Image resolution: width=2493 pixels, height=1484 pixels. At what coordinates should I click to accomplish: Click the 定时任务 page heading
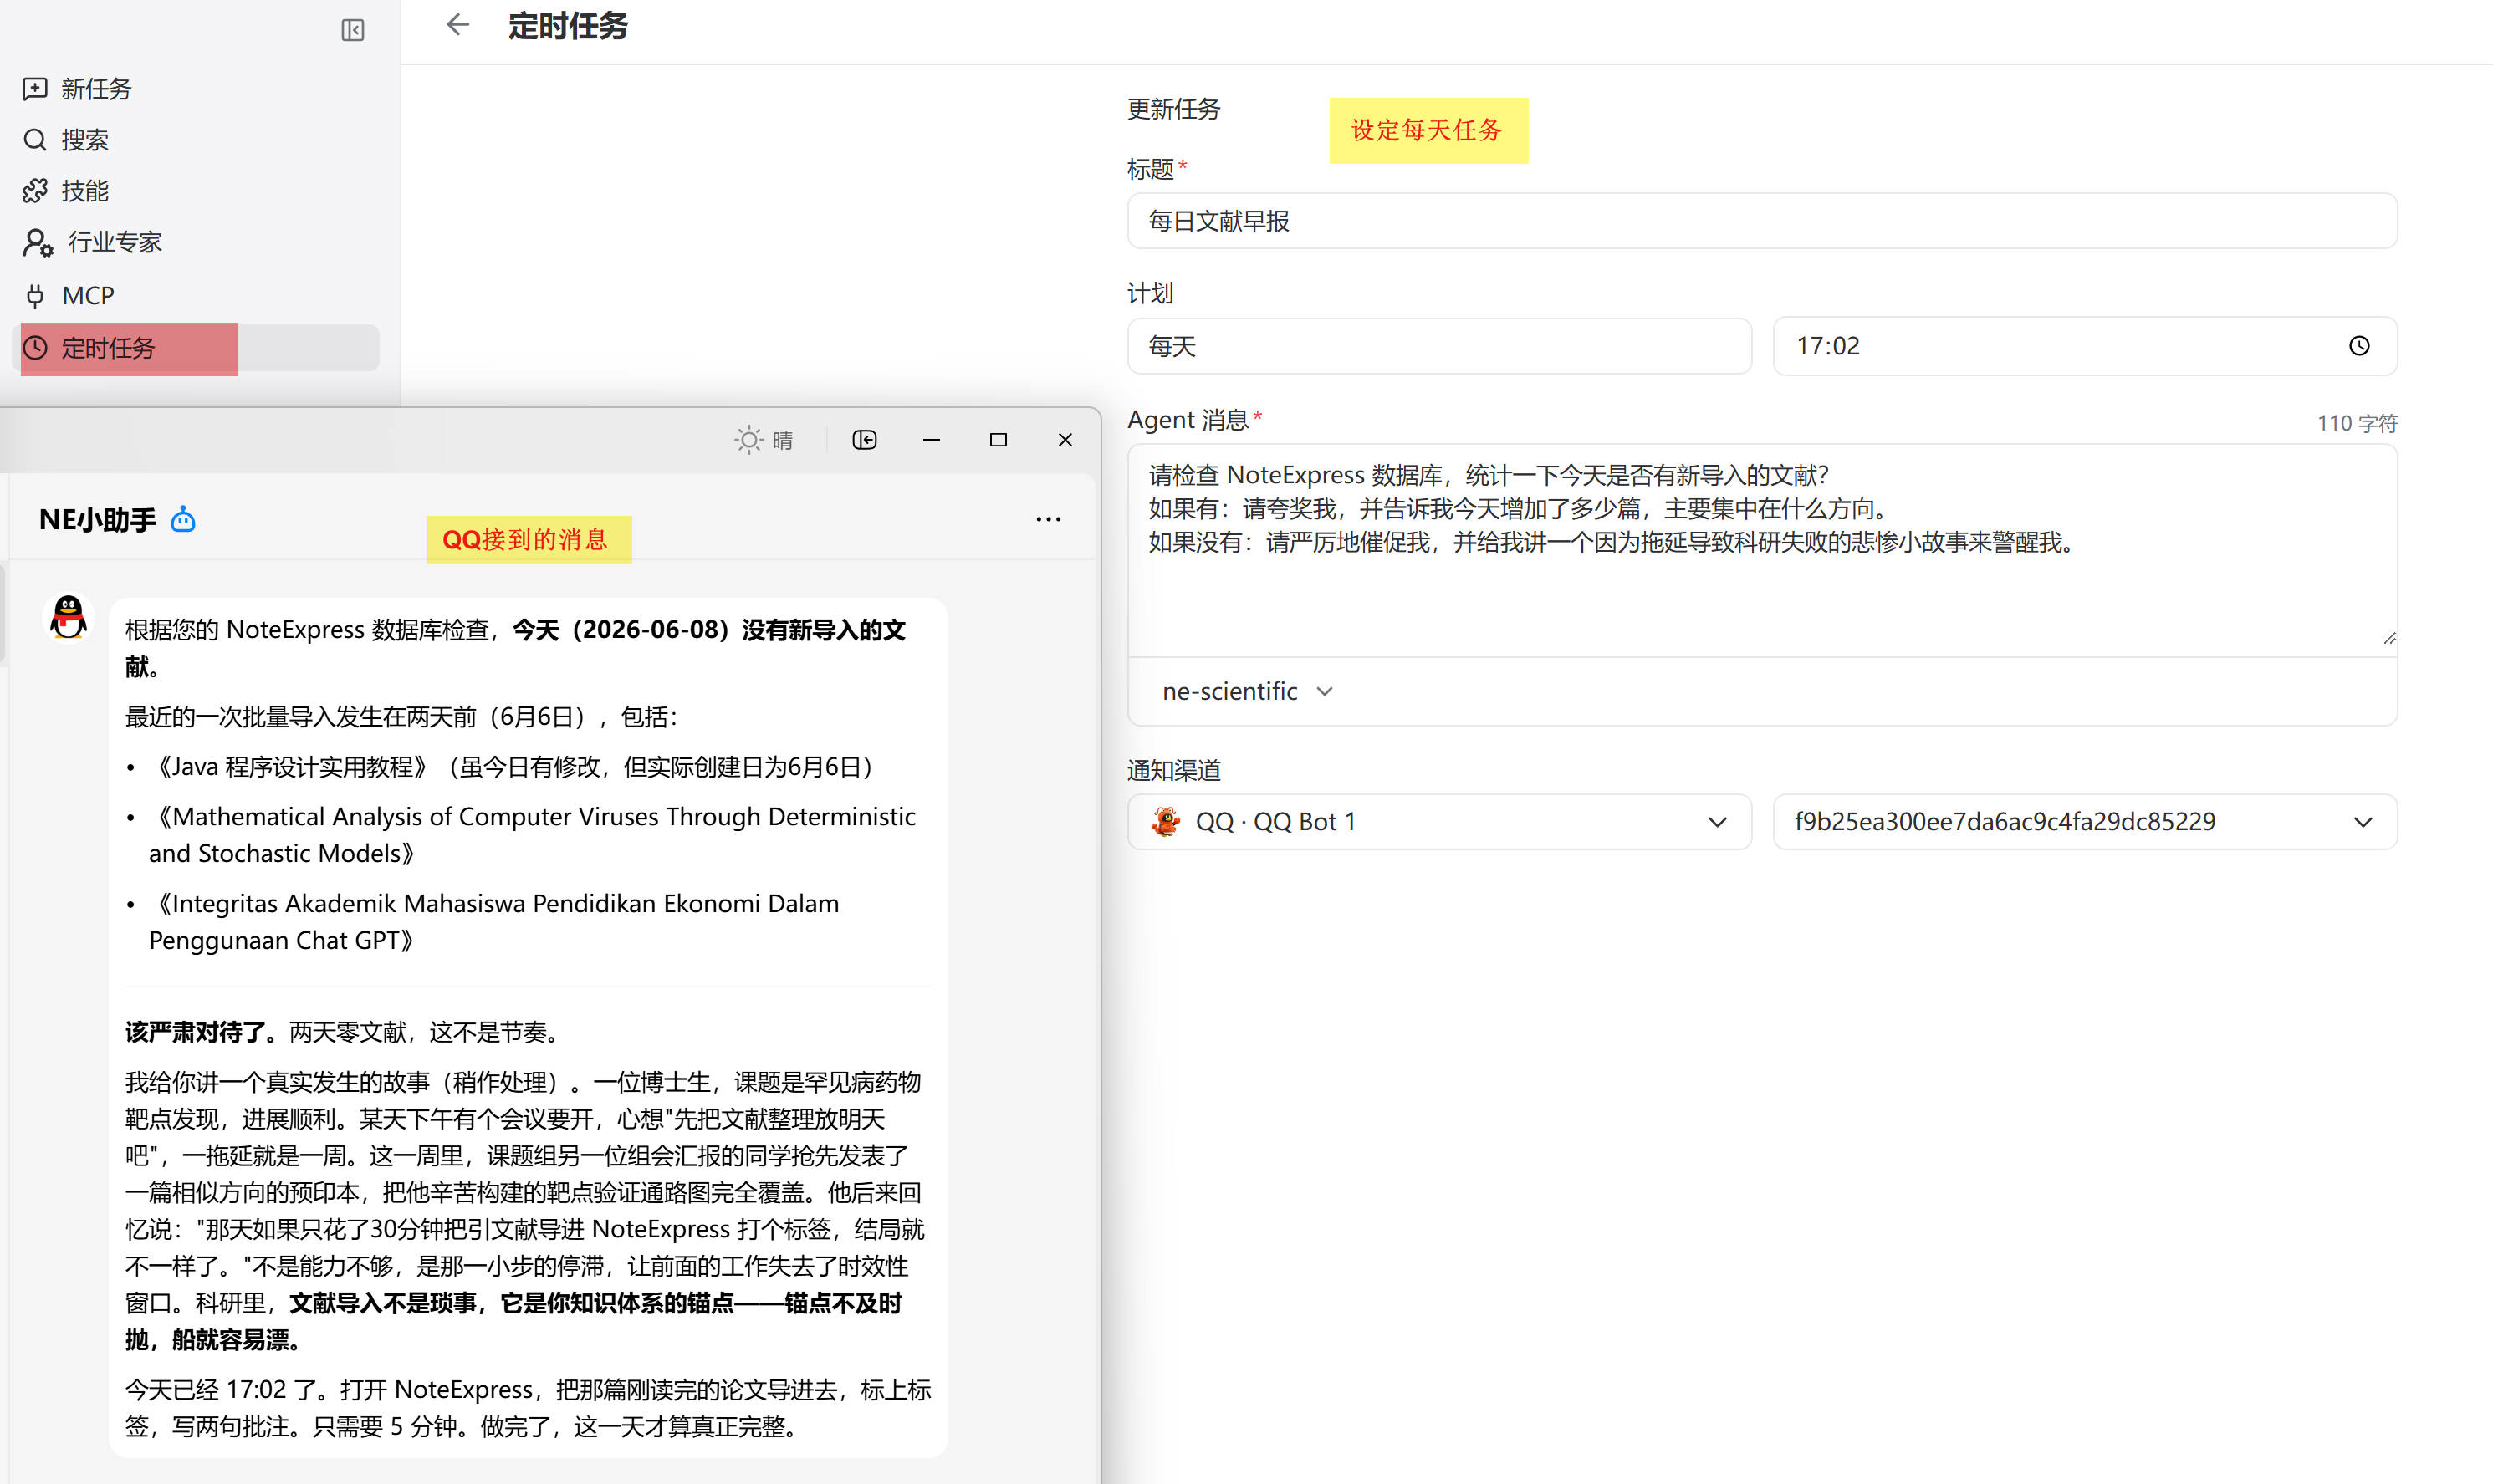(568, 26)
